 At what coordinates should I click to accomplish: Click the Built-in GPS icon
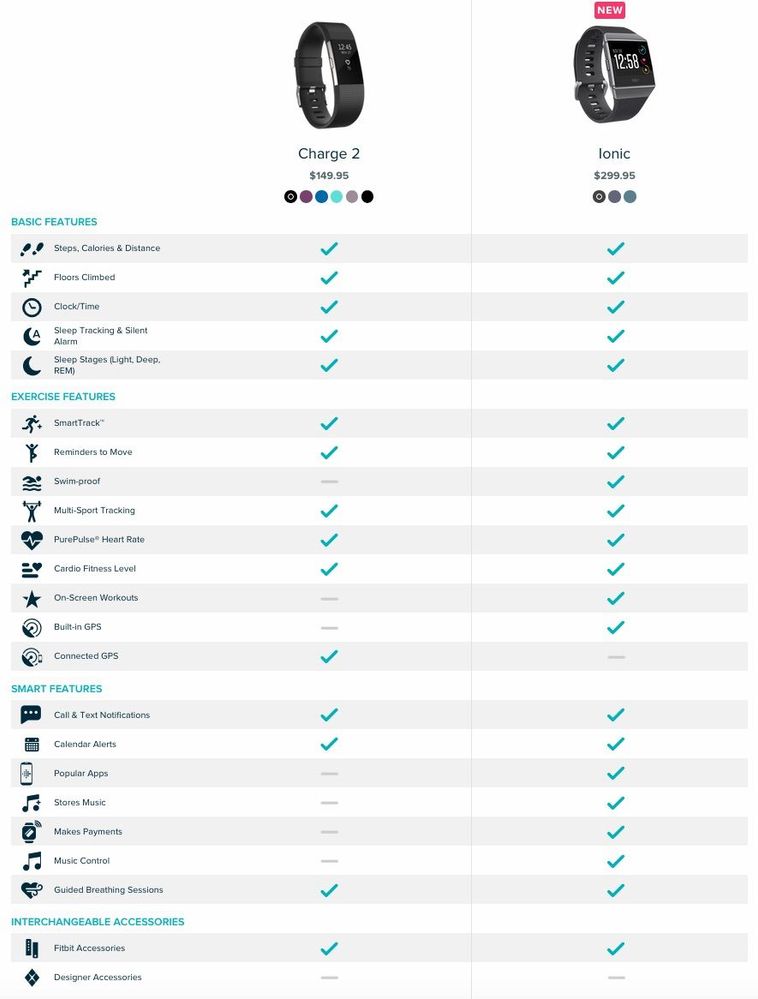(x=32, y=628)
